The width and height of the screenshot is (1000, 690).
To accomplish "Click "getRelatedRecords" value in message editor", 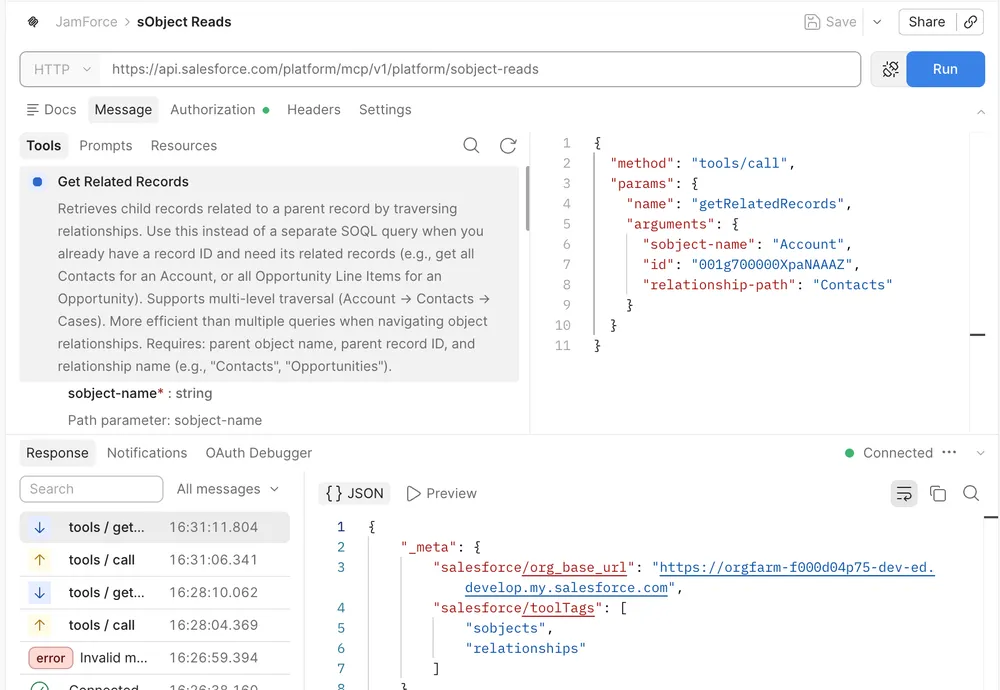I will (767, 204).
